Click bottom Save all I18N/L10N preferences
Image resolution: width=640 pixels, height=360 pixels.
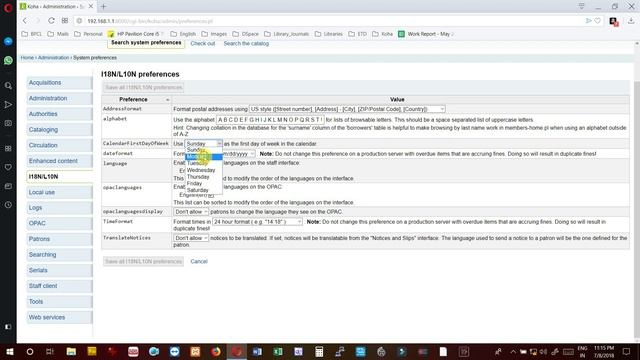pos(143,261)
